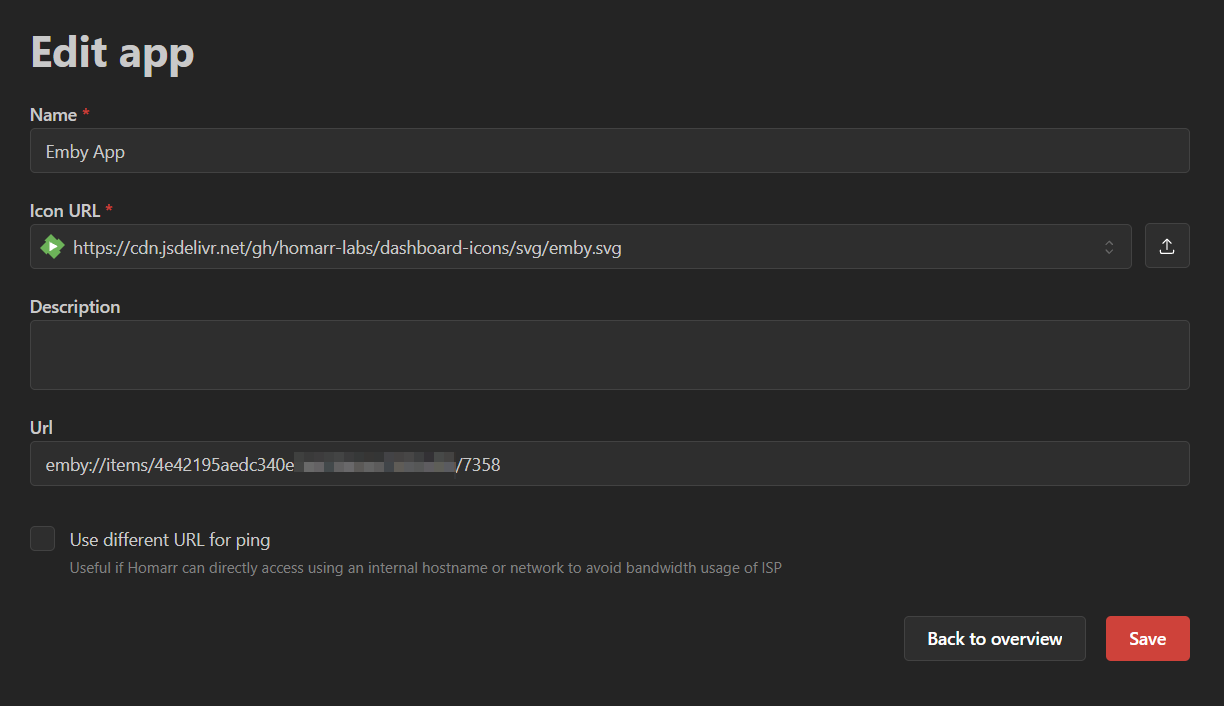Focus the empty Description text area
The image size is (1224, 706).
[610, 355]
